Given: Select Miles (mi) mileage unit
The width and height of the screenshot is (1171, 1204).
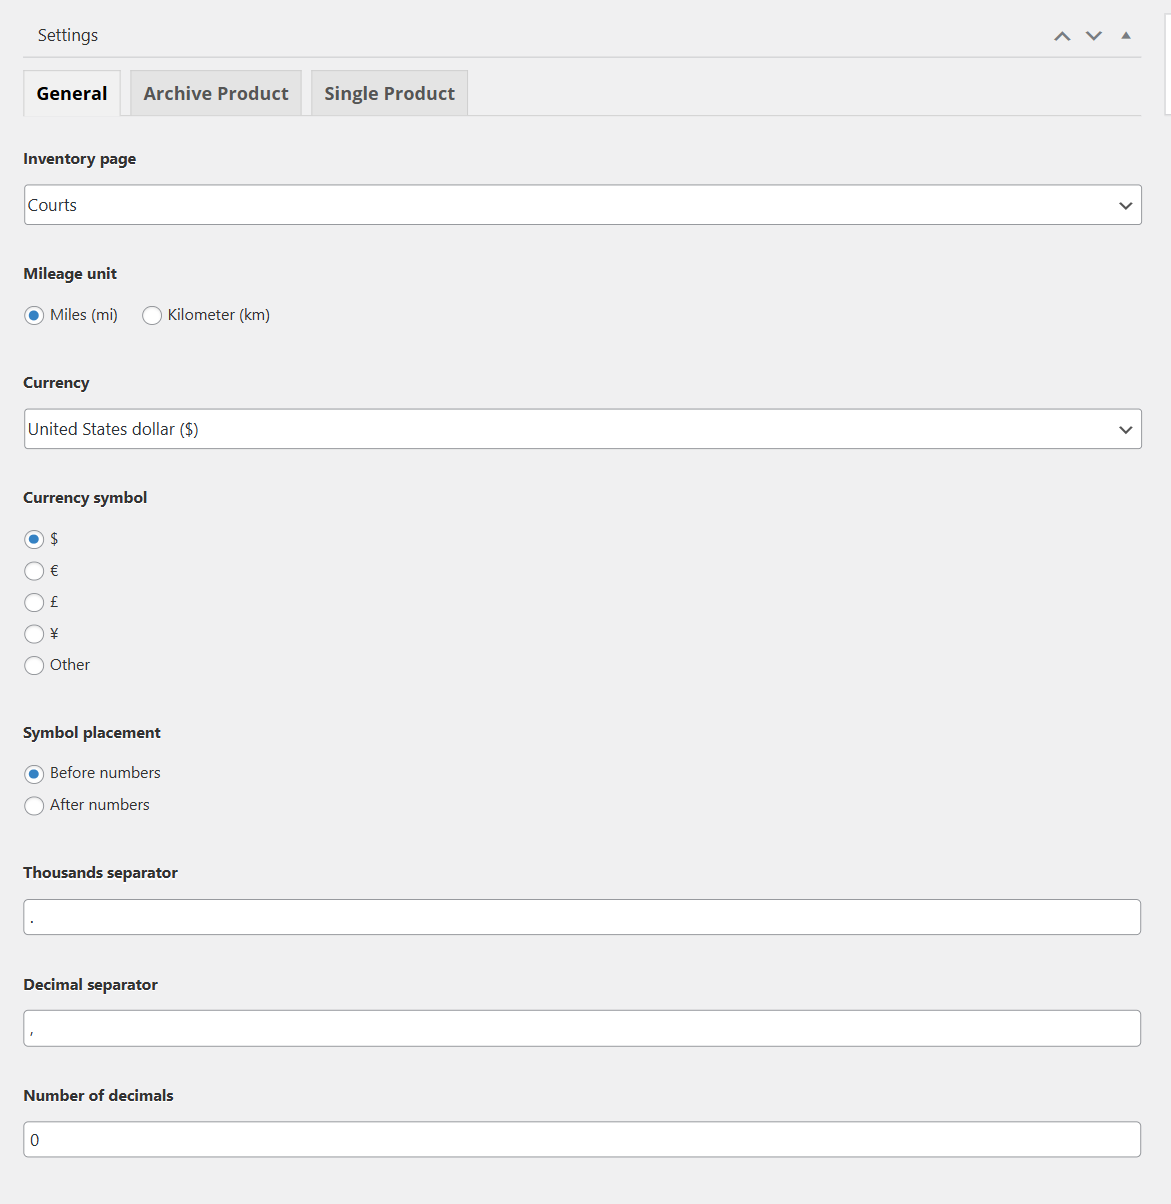Looking at the screenshot, I should 34,315.
